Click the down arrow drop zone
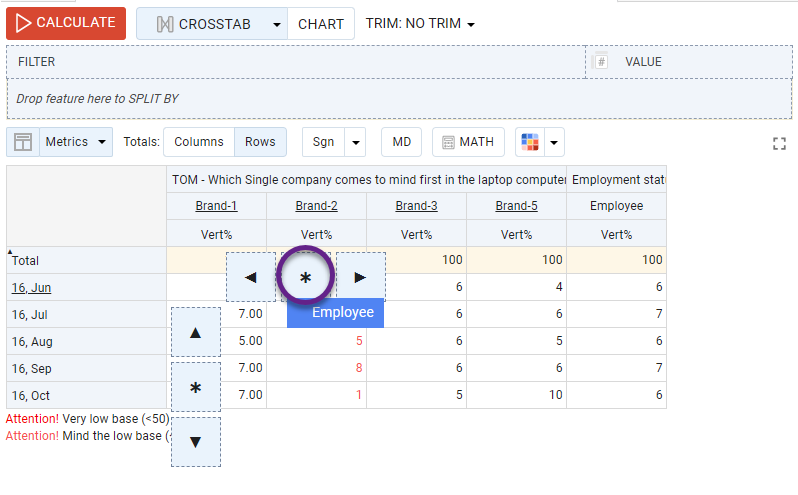Viewport: 798px width, 495px height. 196,441
